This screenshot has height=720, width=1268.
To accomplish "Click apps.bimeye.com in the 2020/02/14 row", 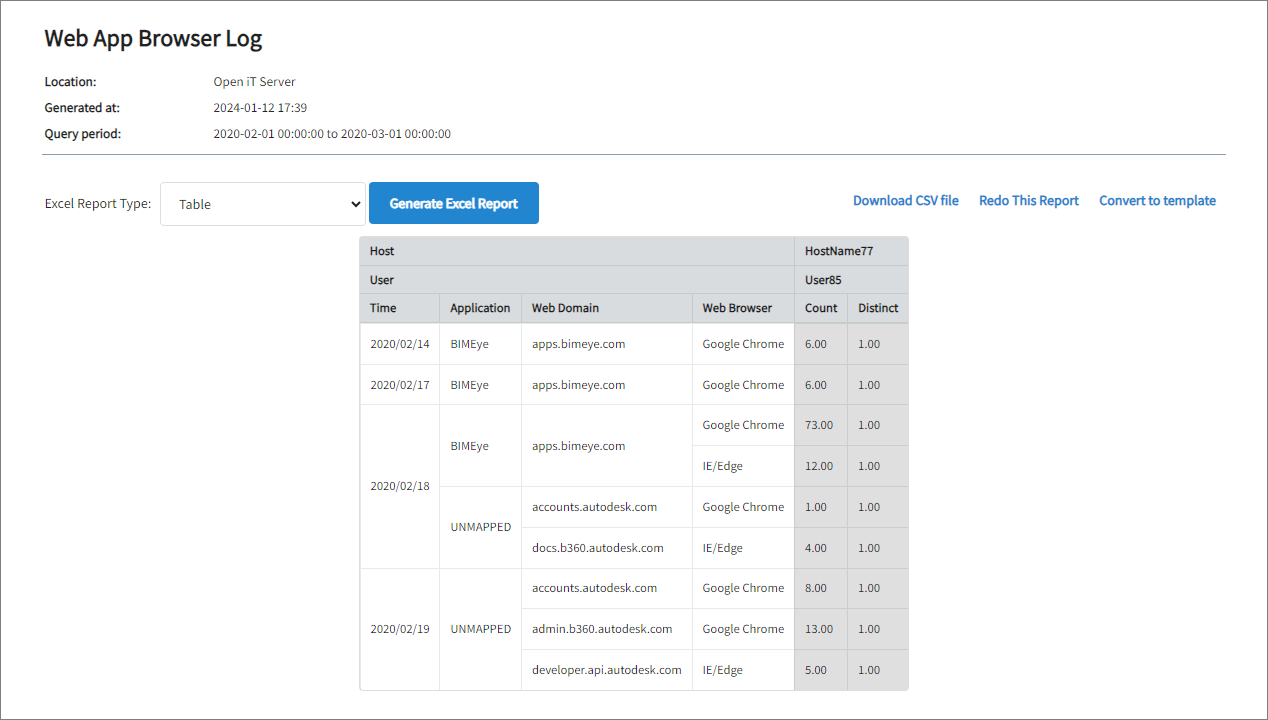I will pos(578,343).
